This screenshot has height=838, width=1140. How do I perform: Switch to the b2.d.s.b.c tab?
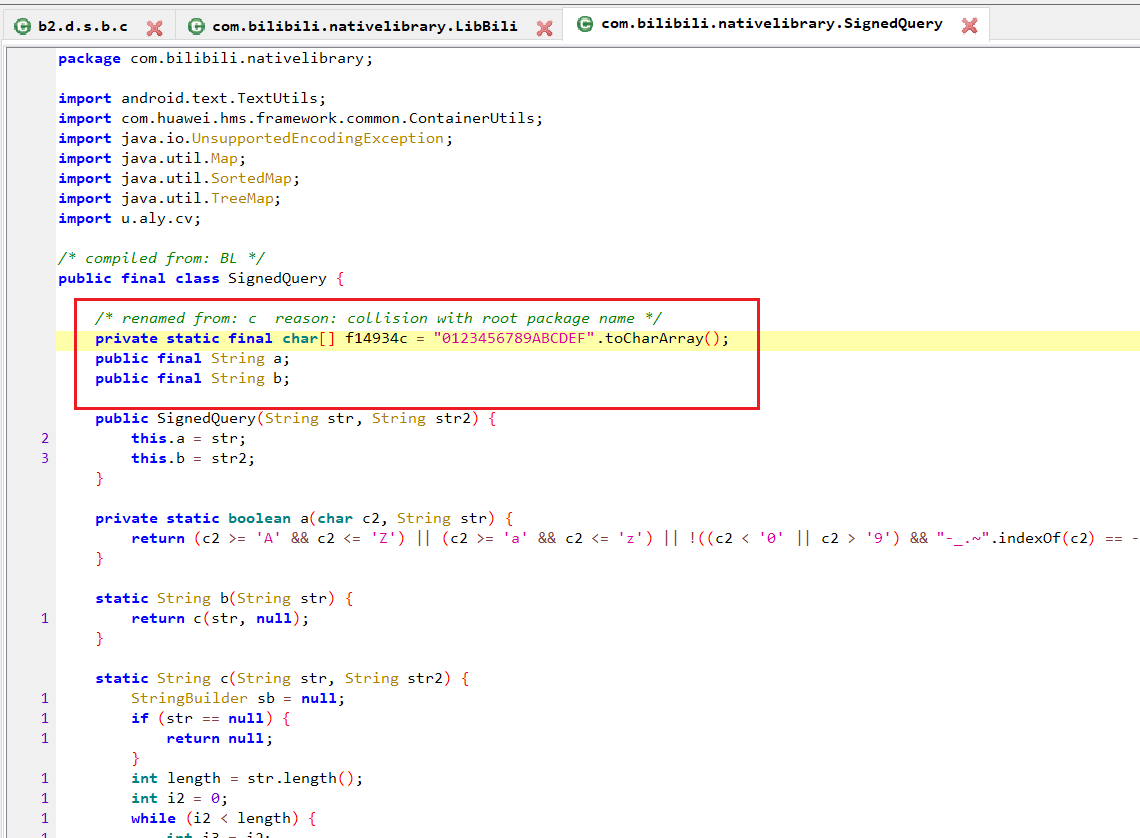click(x=82, y=27)
